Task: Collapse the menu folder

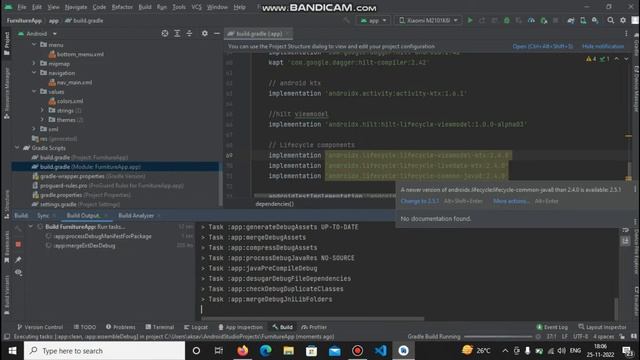Action: point(34,44)
